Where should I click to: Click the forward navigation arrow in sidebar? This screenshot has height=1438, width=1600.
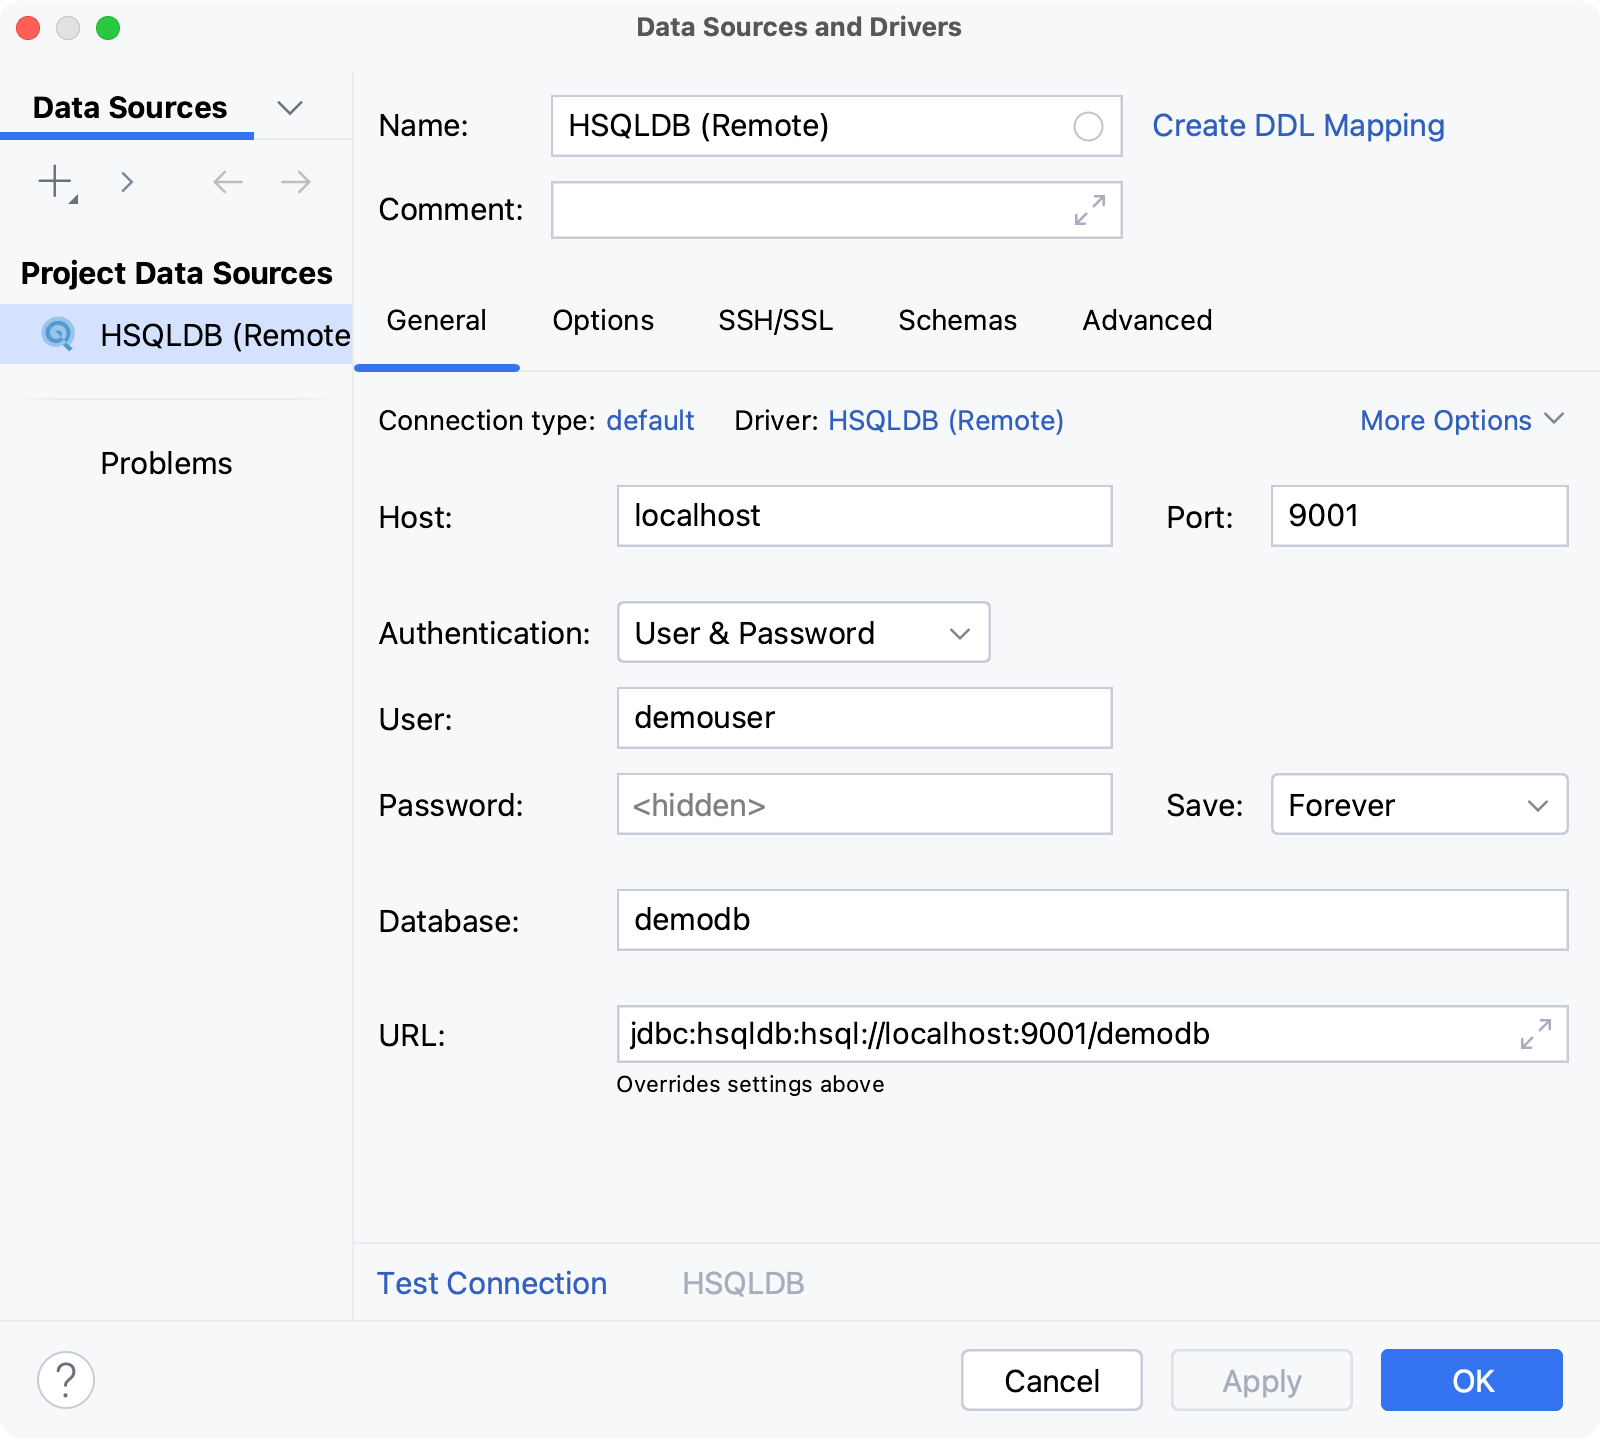tap(294, 182)
